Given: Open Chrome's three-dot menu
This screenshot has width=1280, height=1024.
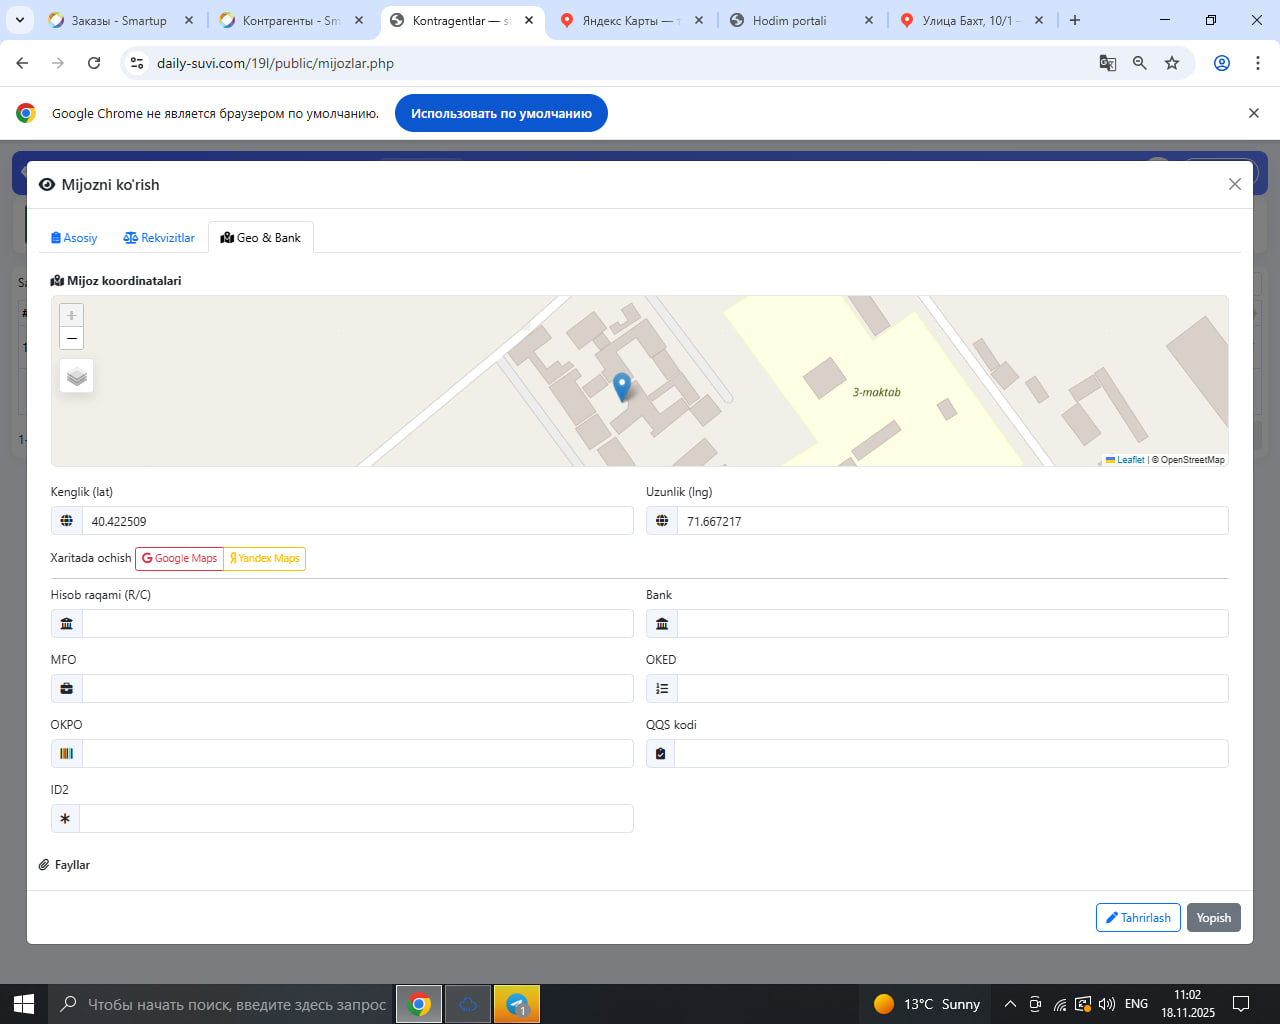Looking at the screenshot, I should point(1258,63).
